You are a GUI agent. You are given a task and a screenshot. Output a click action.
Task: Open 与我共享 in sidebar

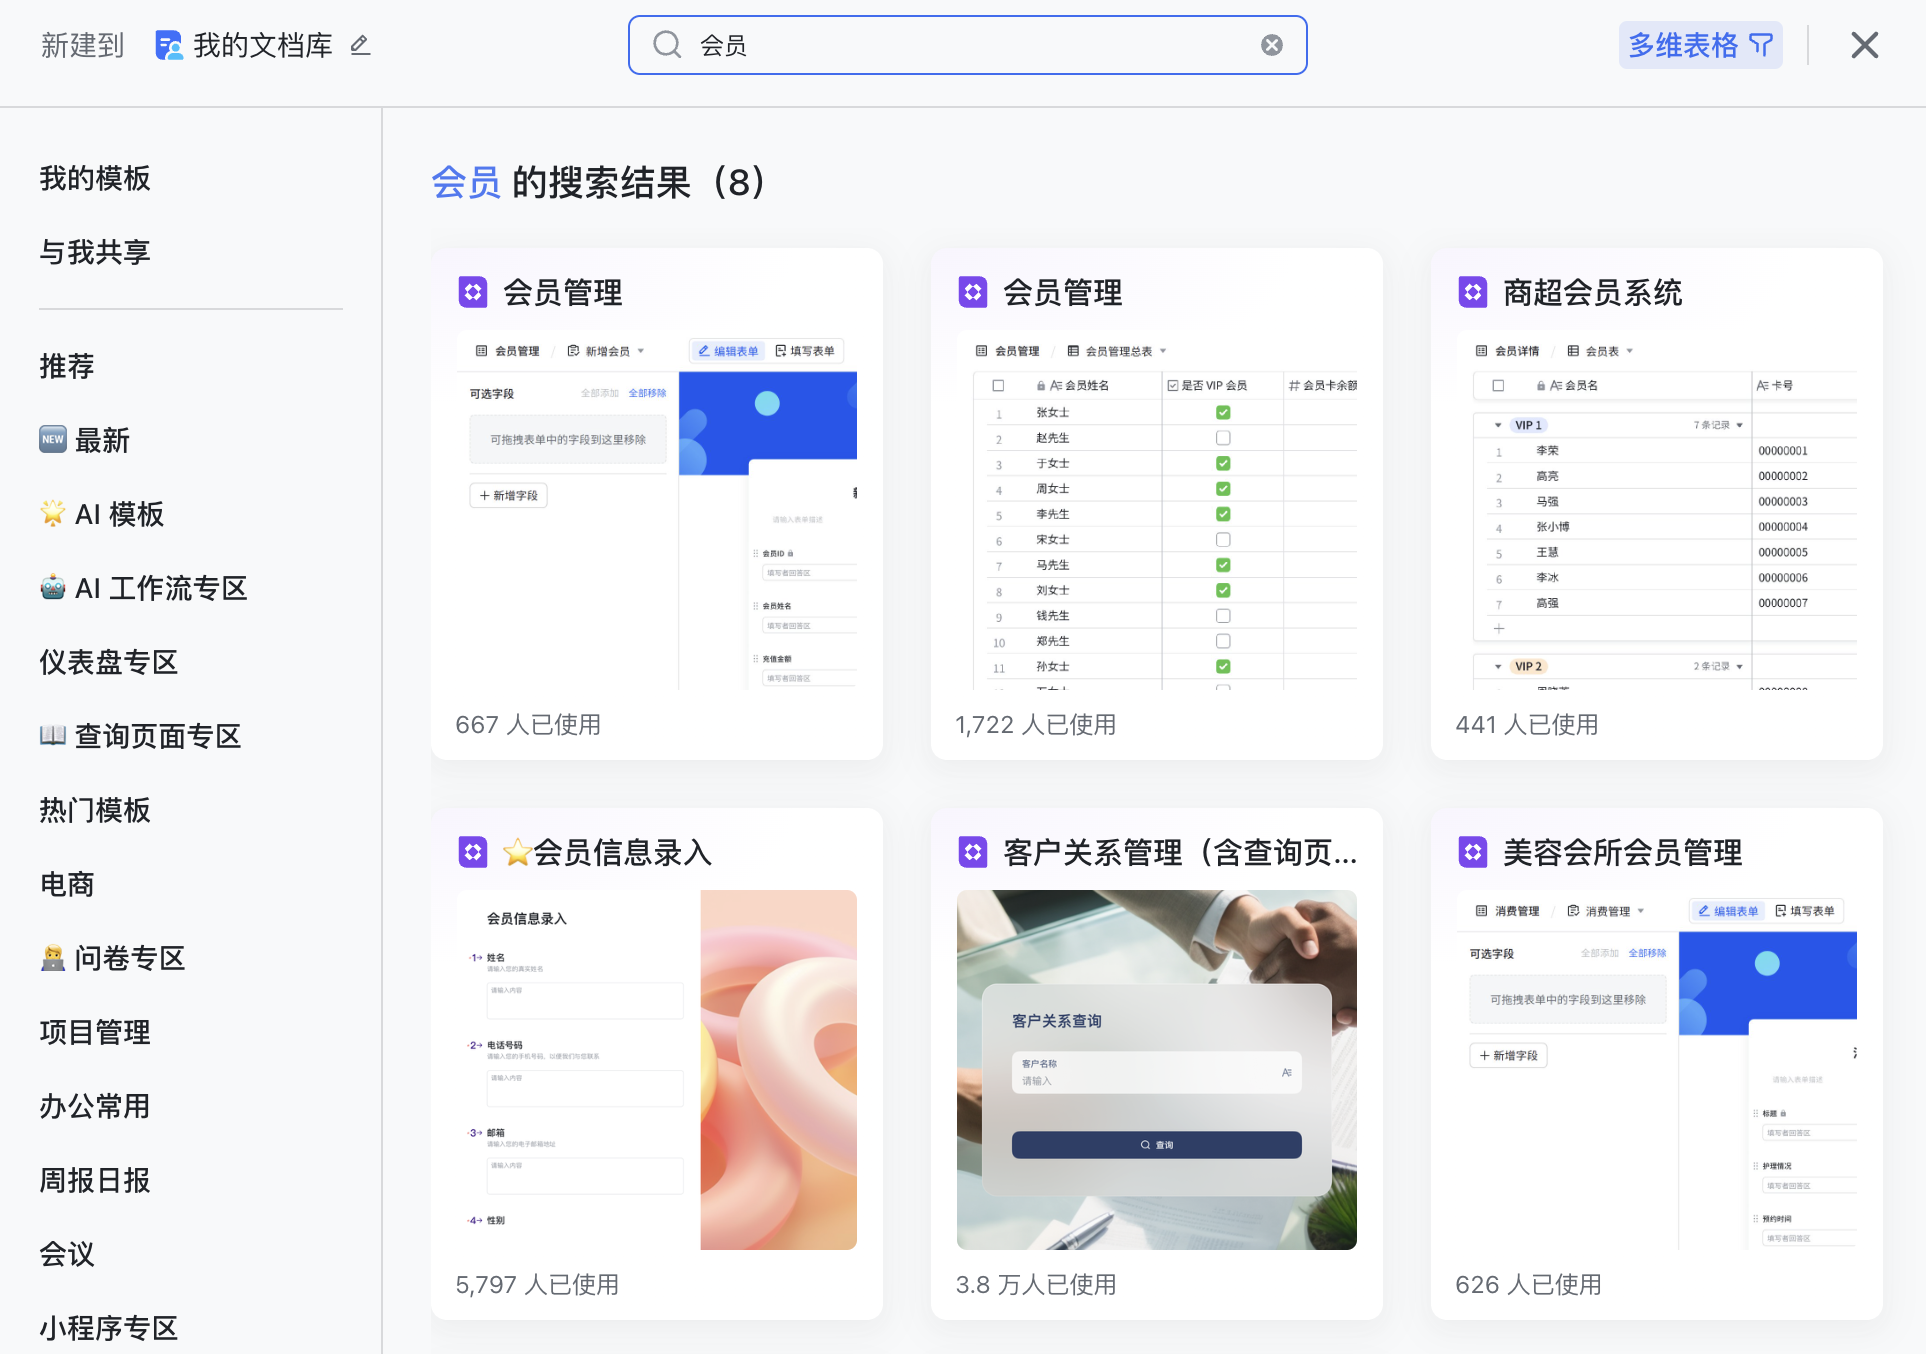pos(95,253)
